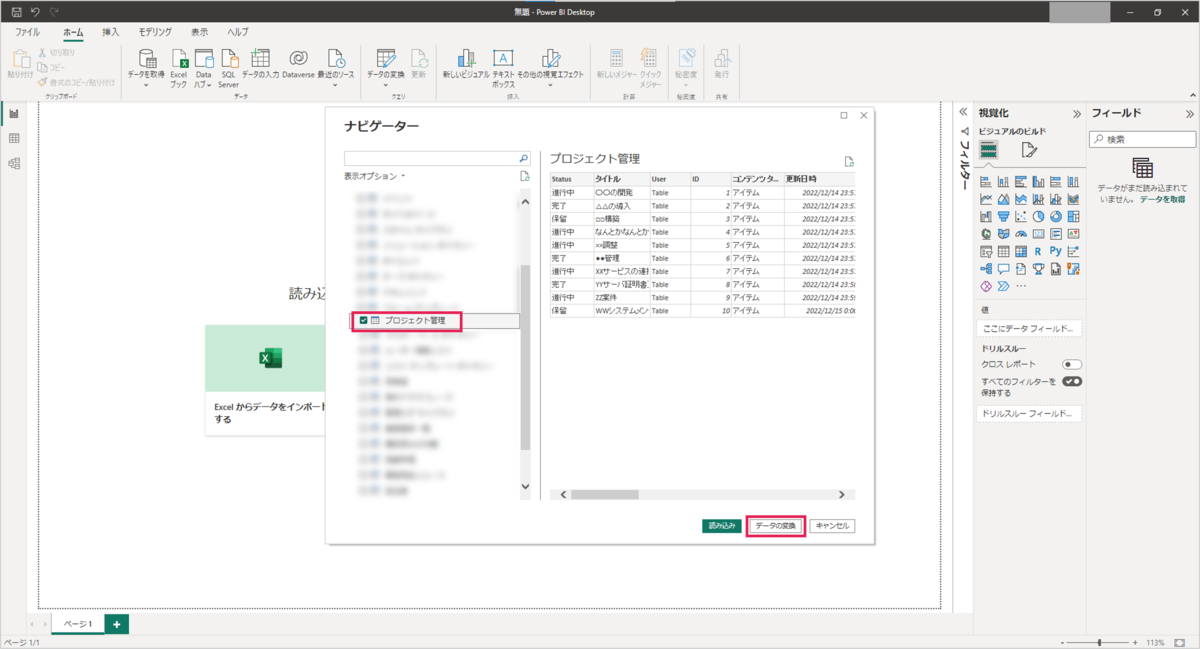Expand the フィルター pane chevron

[963, 113]
